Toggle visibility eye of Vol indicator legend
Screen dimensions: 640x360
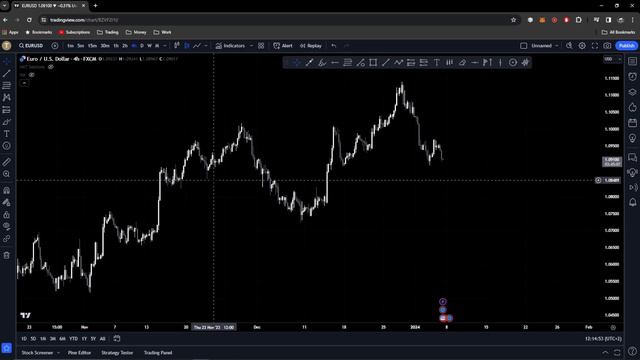click(x=31, y=75)
